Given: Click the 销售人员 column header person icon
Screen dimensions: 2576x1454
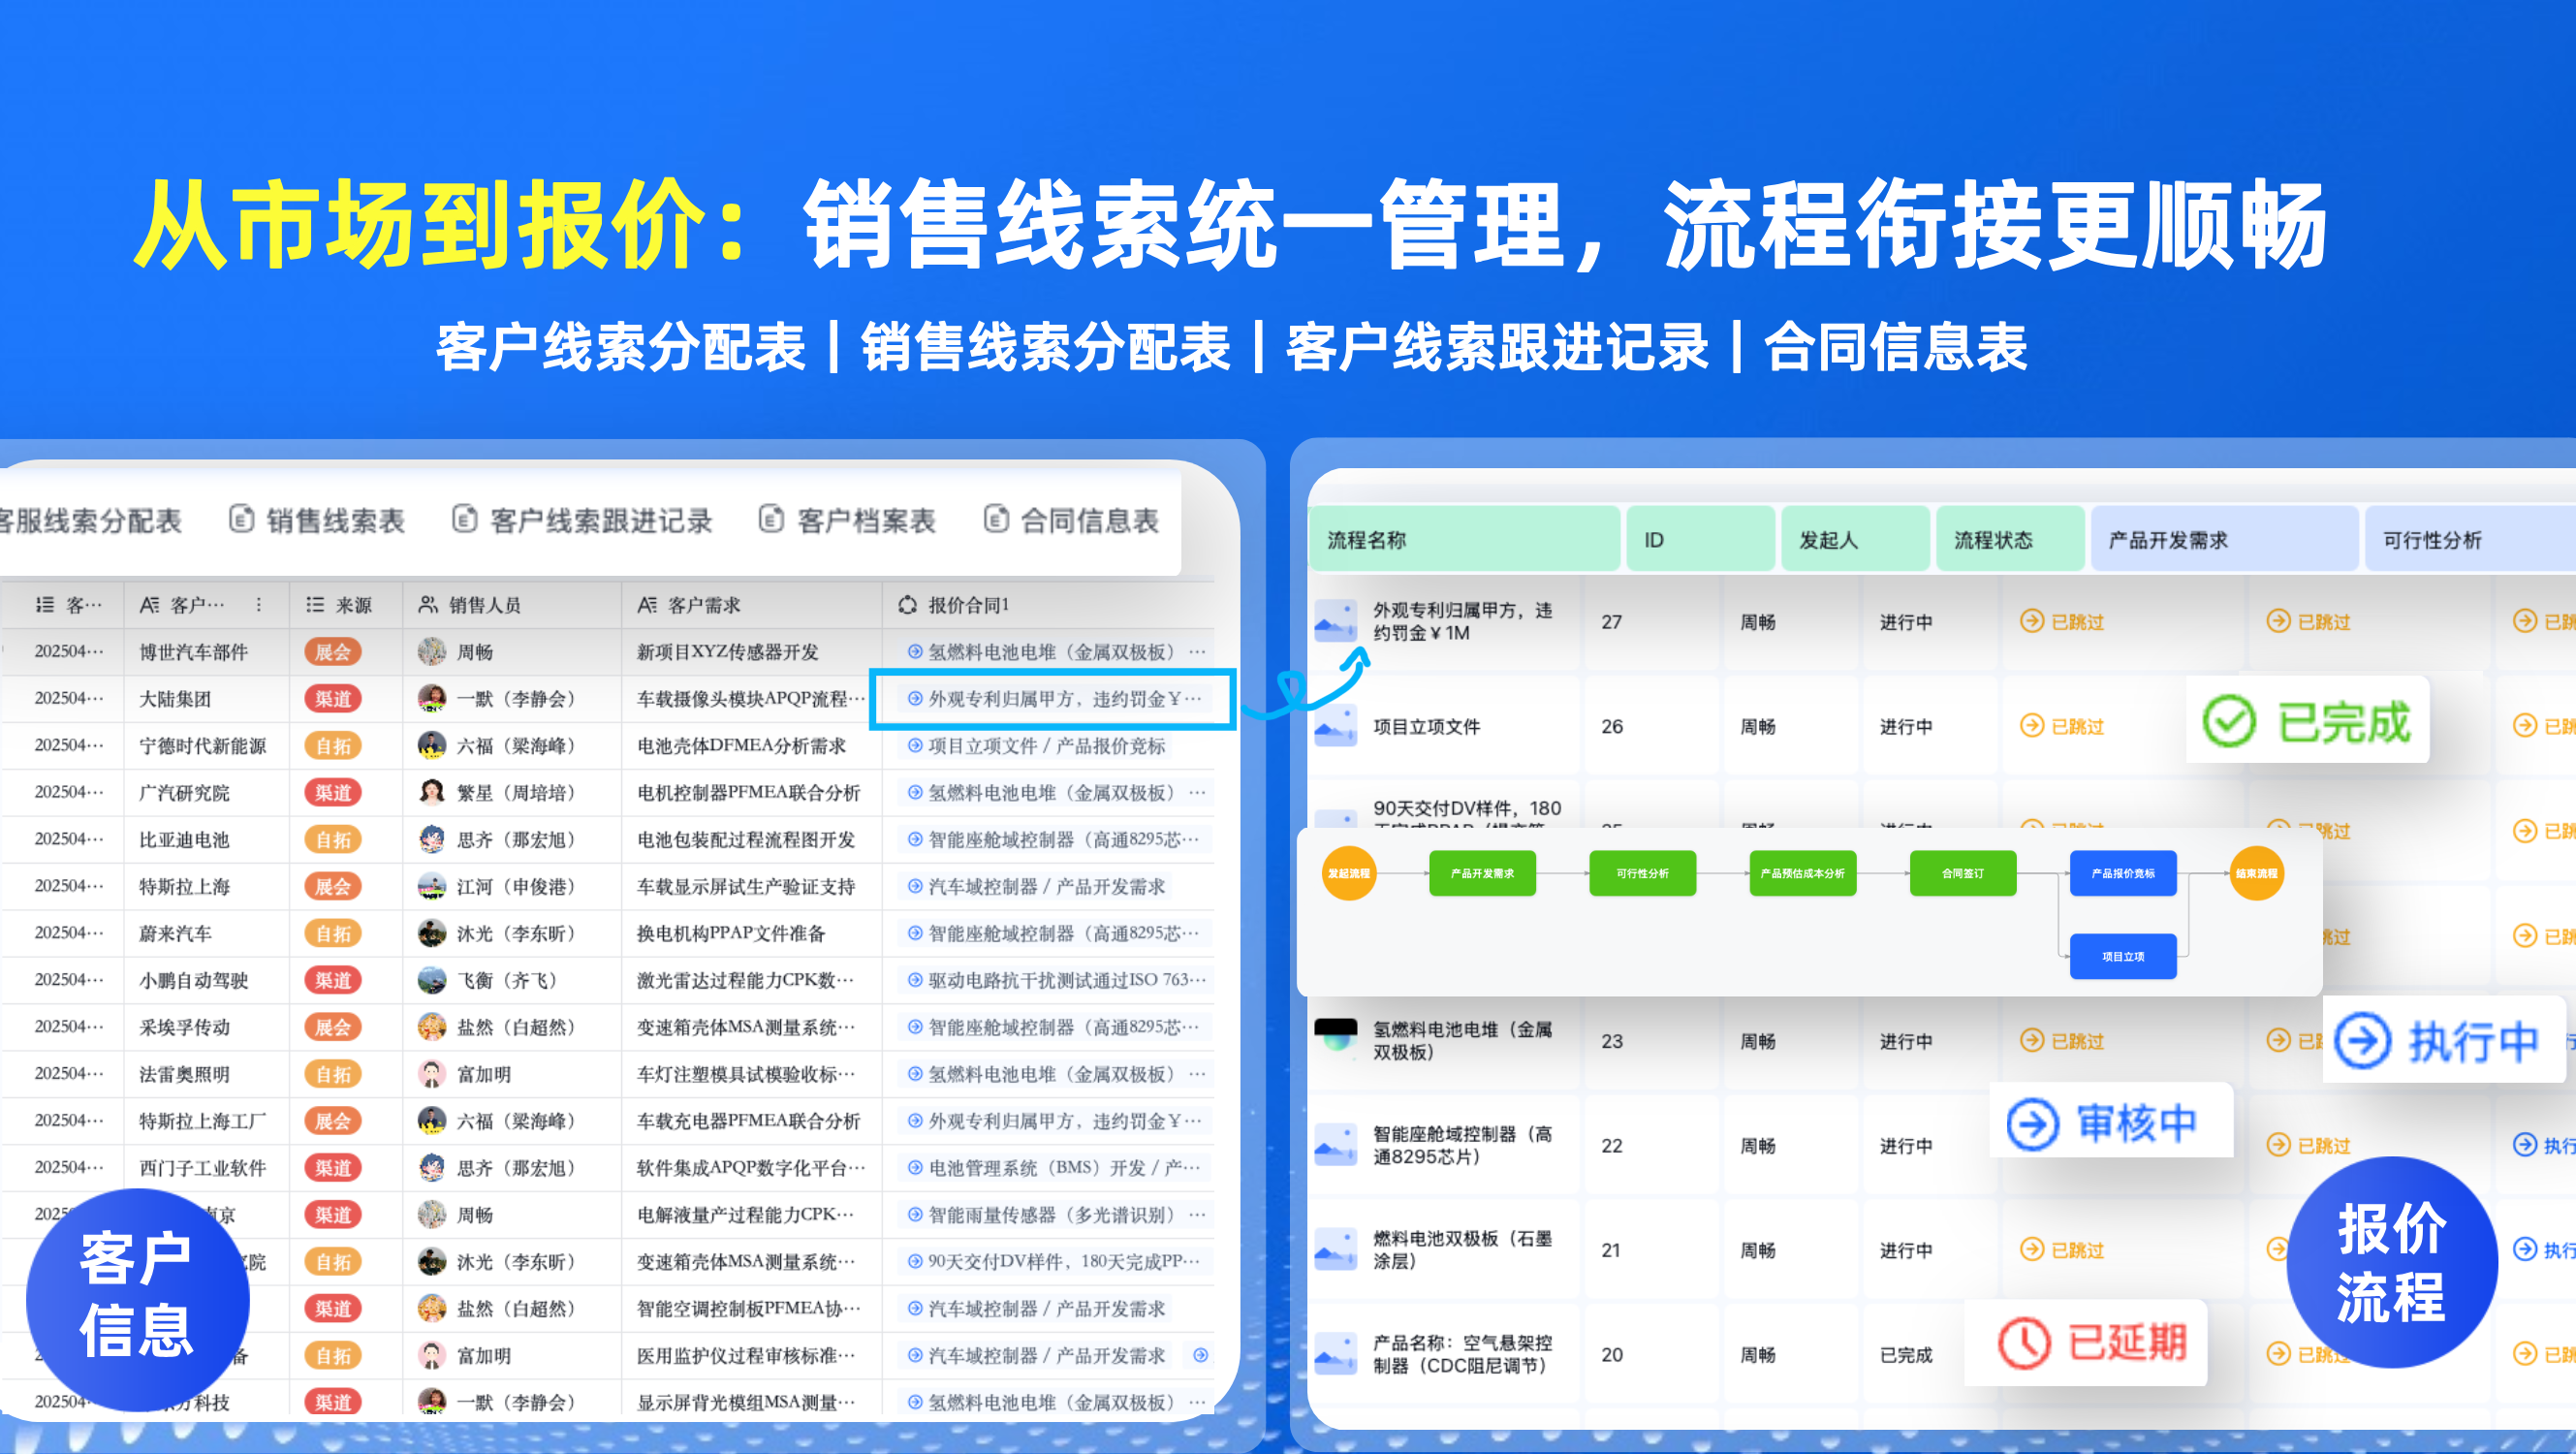Looking at the screenshot, I should (x=428, y=605).
